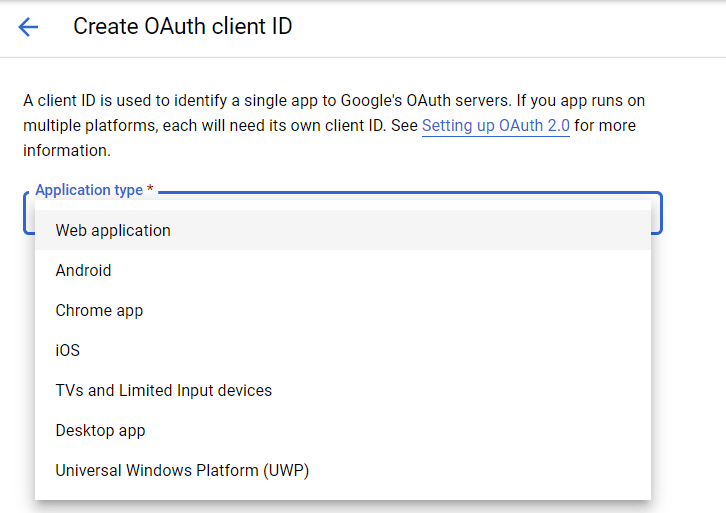Click the Application type field label
This screenshot has height=513, width=726.
[88, 190]
